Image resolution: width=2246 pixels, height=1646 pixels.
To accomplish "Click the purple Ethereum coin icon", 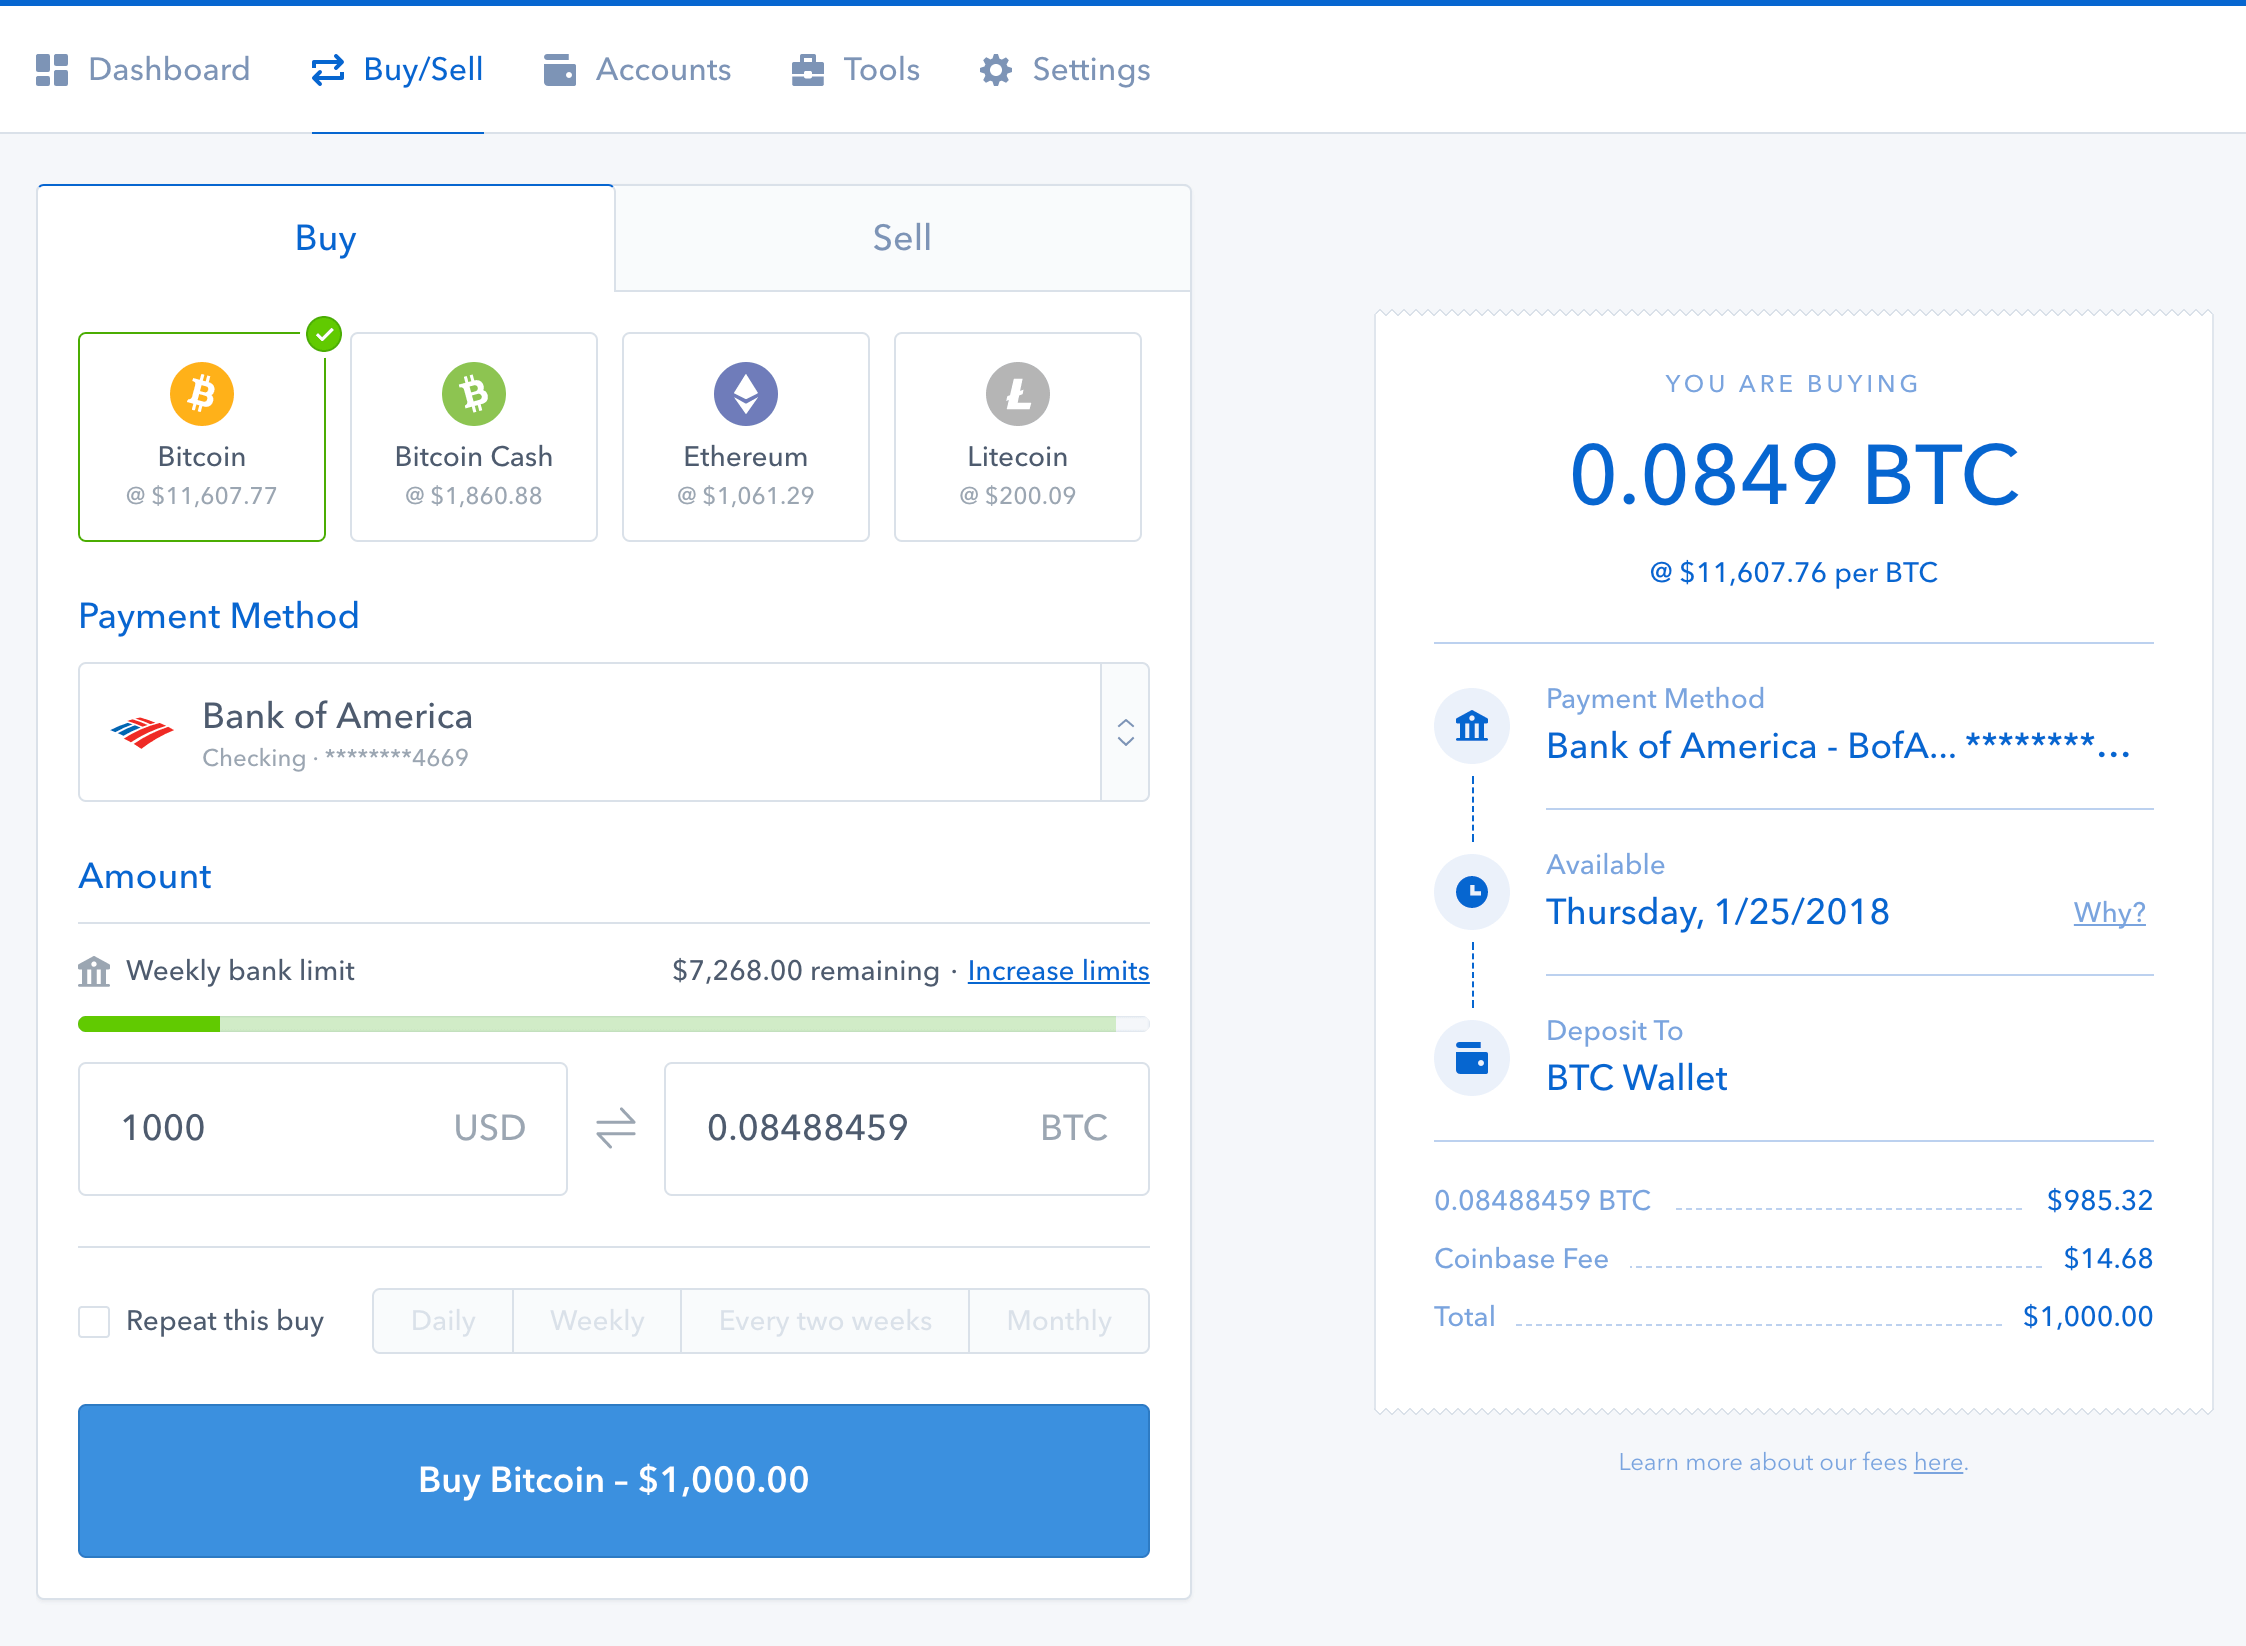I will tap(746, 394).
